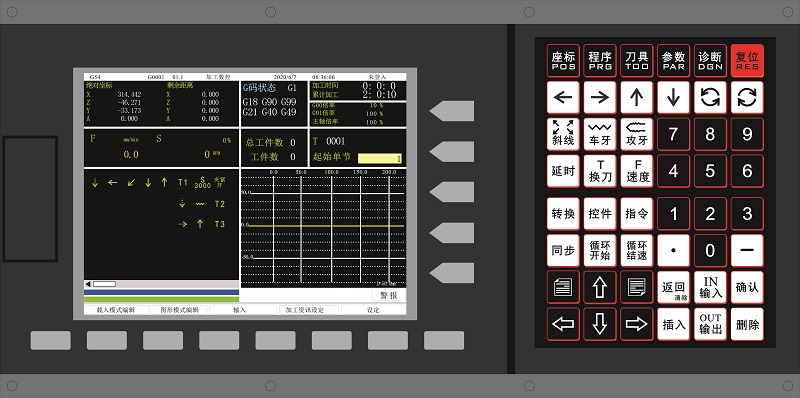
Task: Switch to 参数 PAR parameters page
Action: pyautogui.click(x=673, y=61)
